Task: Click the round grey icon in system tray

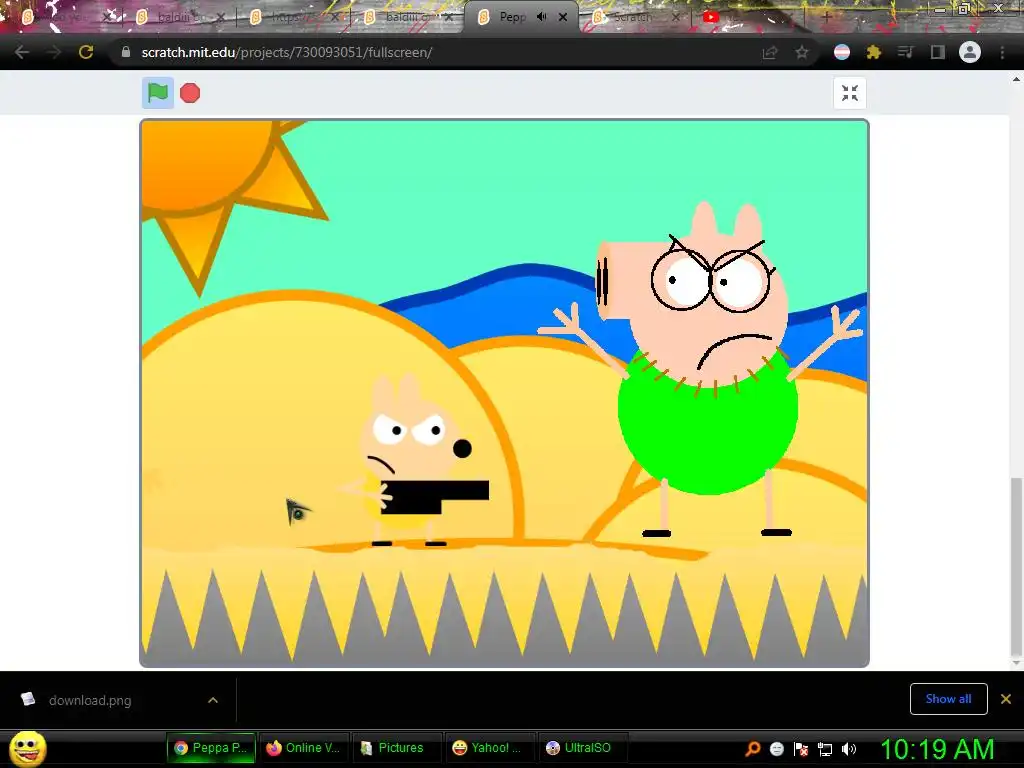Action: (776, 748)
